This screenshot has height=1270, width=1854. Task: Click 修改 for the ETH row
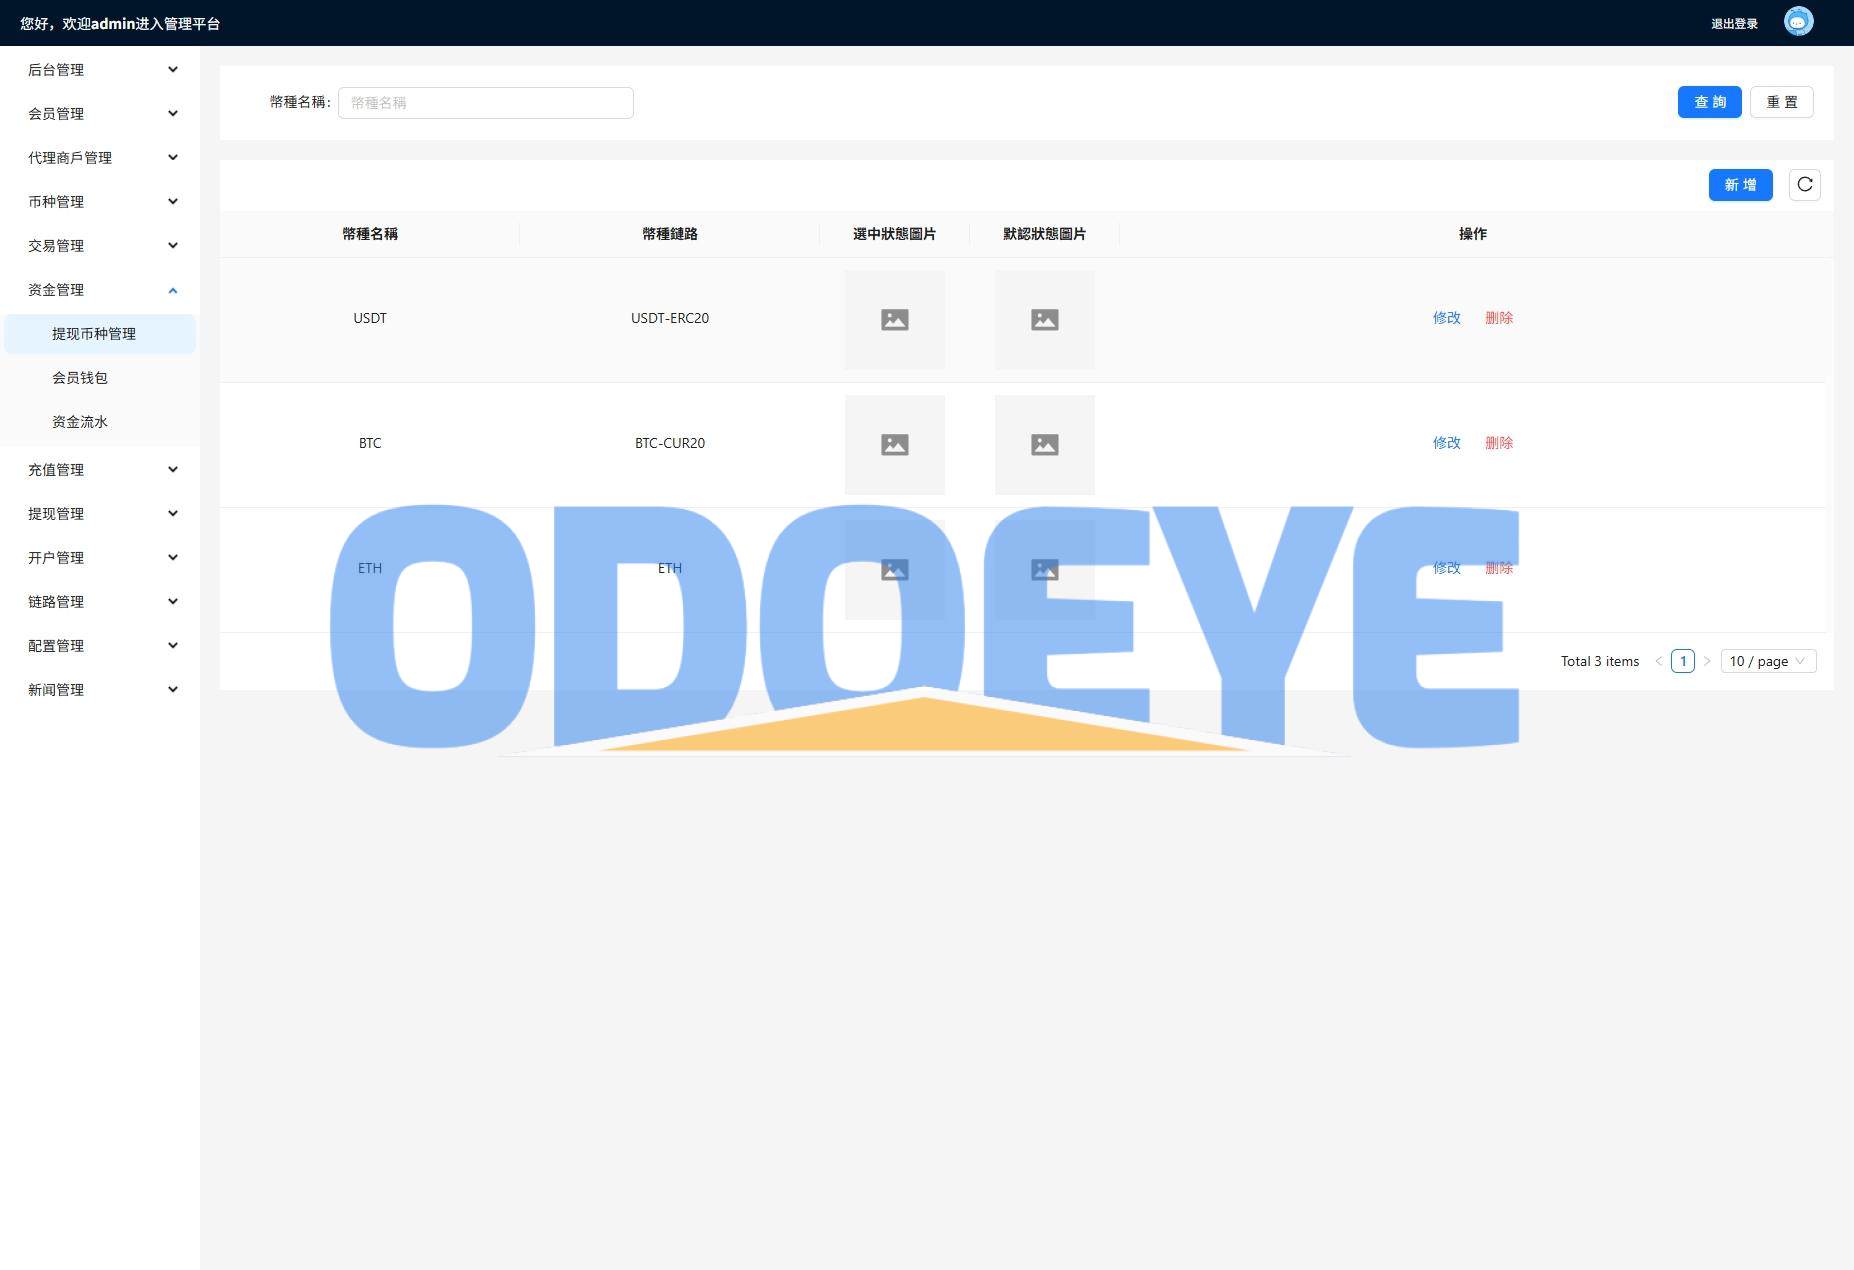point(1446,568)
